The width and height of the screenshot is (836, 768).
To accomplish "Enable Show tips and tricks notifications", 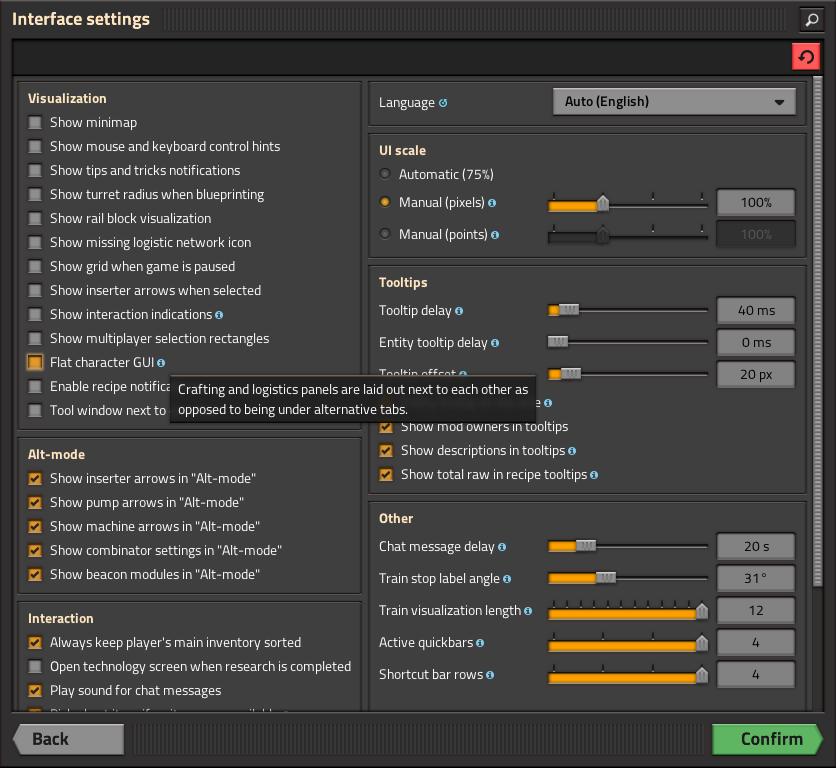I will (35, 171).
